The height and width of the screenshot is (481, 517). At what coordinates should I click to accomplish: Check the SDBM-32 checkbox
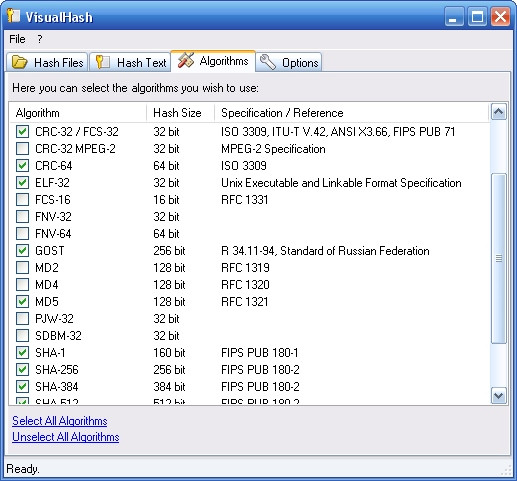pos(22,336)
